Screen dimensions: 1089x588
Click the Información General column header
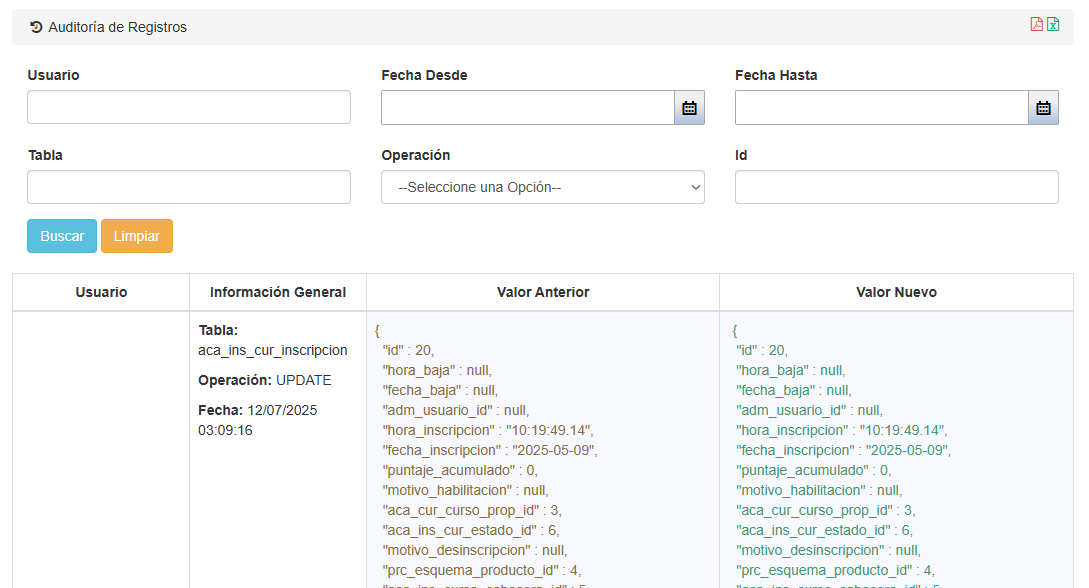(x=278, y=292)
